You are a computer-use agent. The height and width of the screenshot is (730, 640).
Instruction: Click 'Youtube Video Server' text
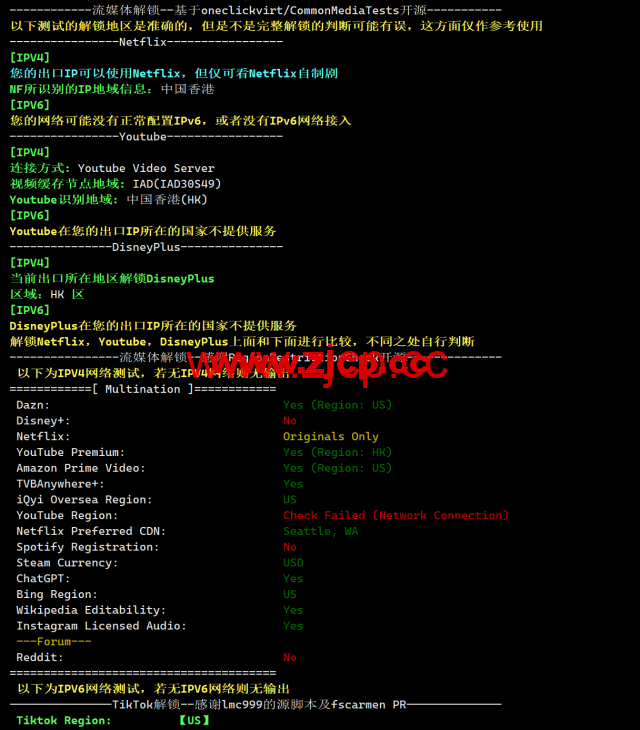[x=146, y=168]
